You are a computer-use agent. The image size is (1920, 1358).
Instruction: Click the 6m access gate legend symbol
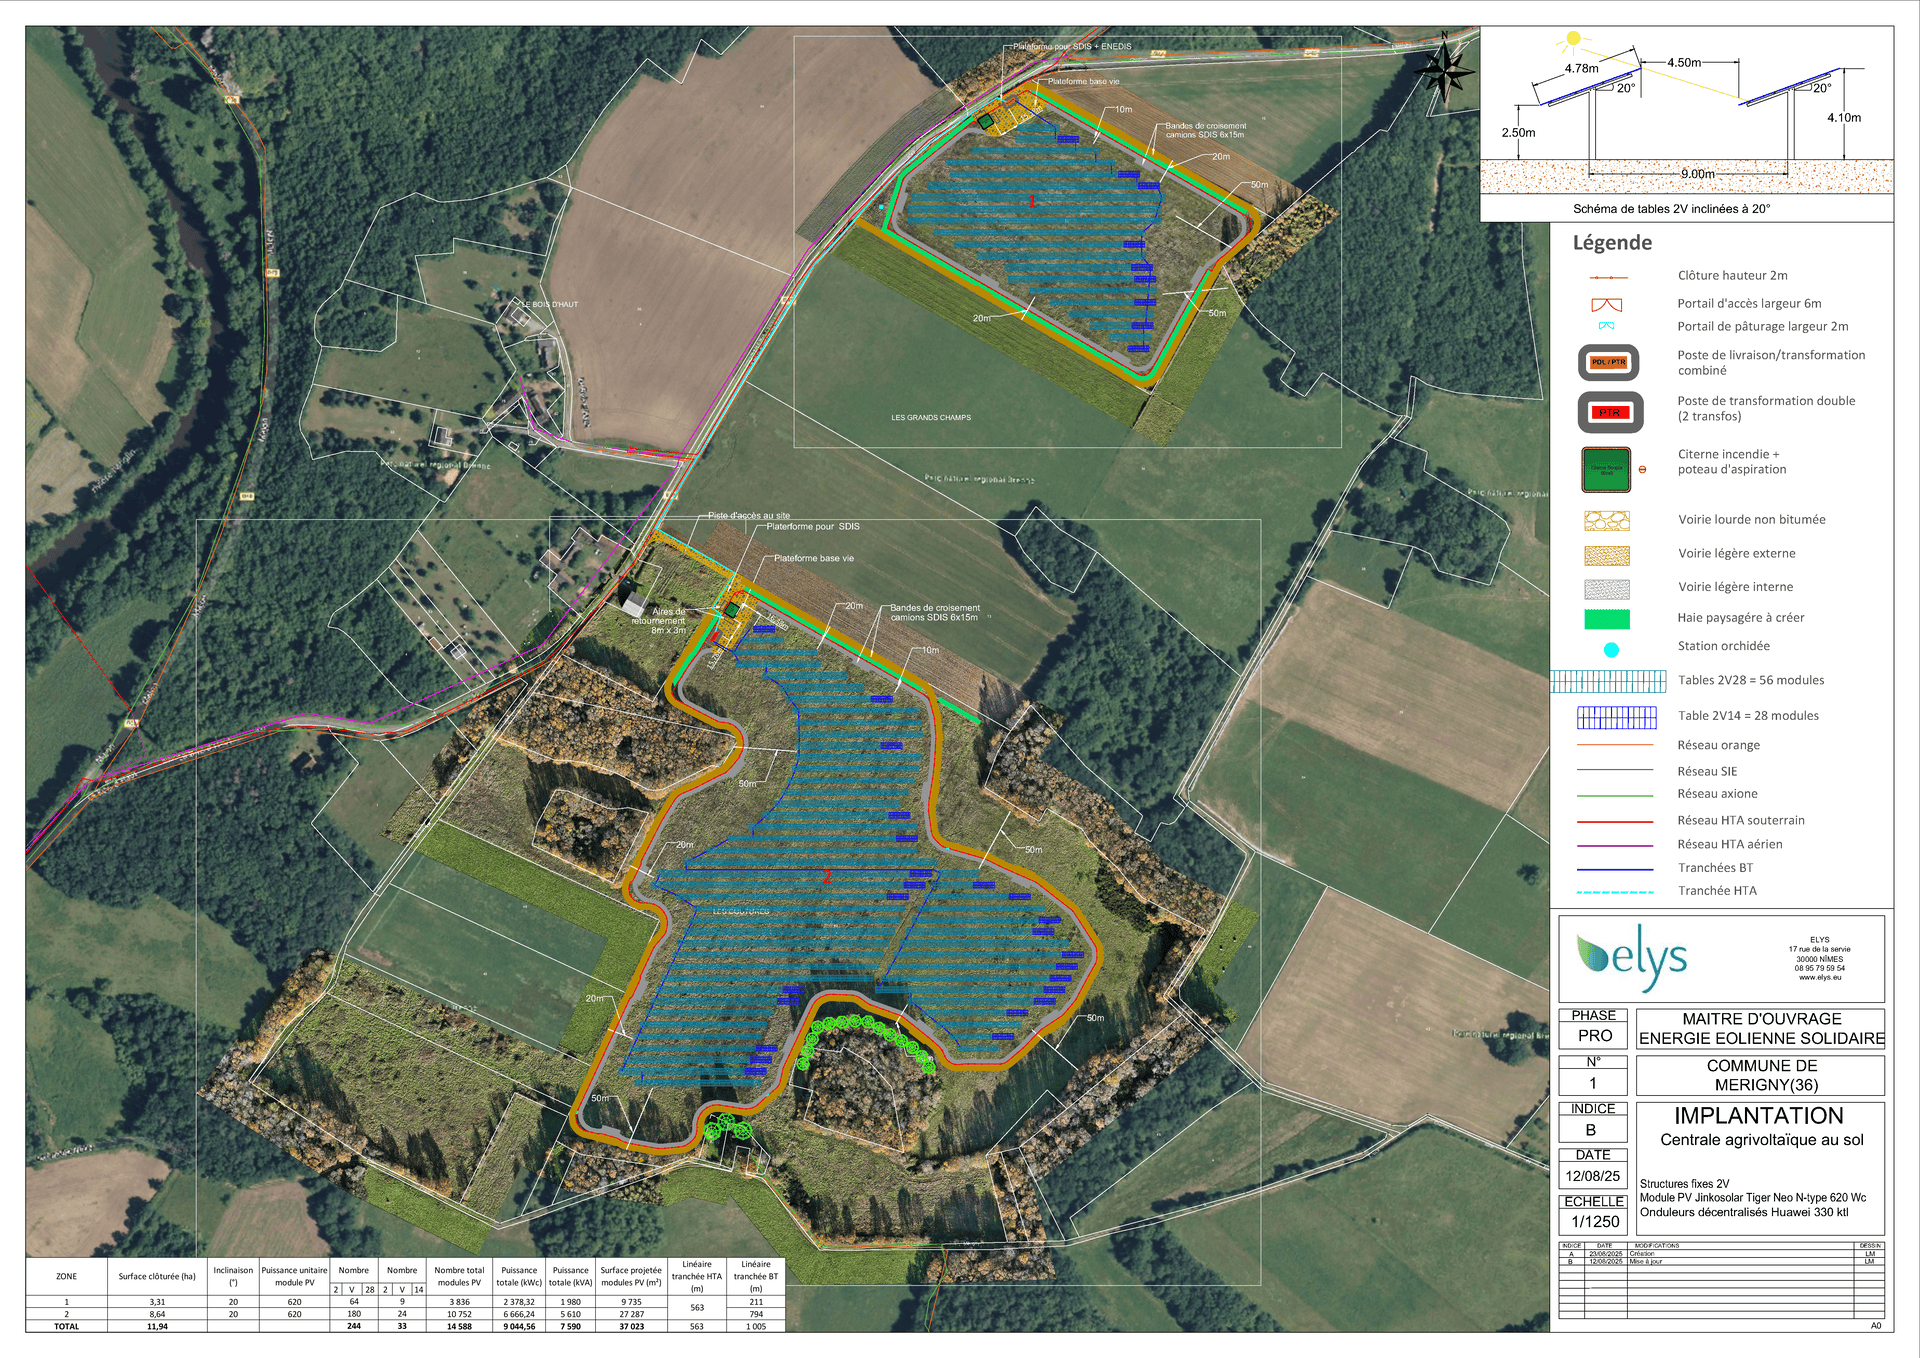1606,304
